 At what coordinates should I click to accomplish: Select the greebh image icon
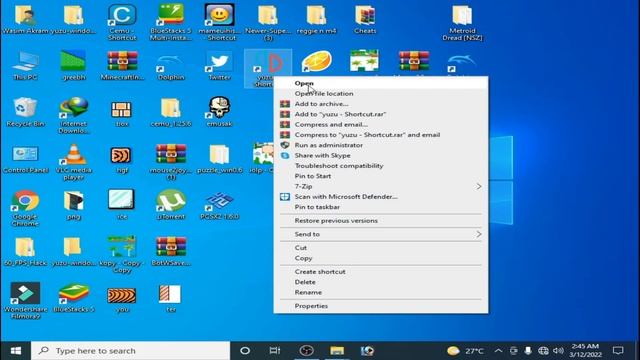[74, 65]
